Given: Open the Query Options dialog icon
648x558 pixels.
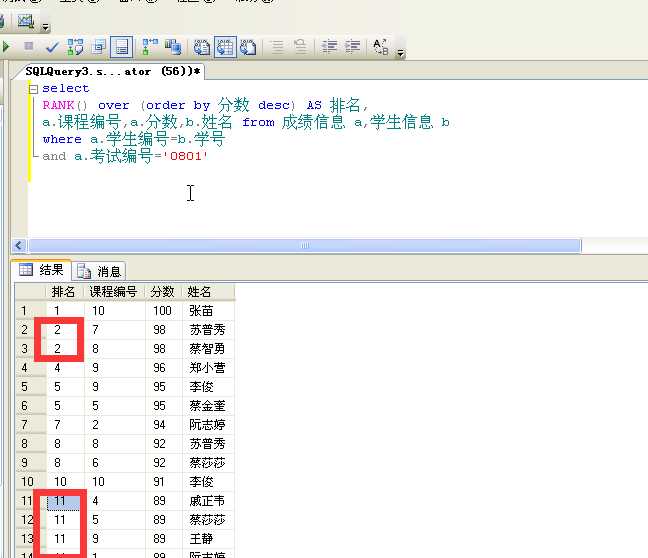Looking at the screenshot, I should 99,47.
